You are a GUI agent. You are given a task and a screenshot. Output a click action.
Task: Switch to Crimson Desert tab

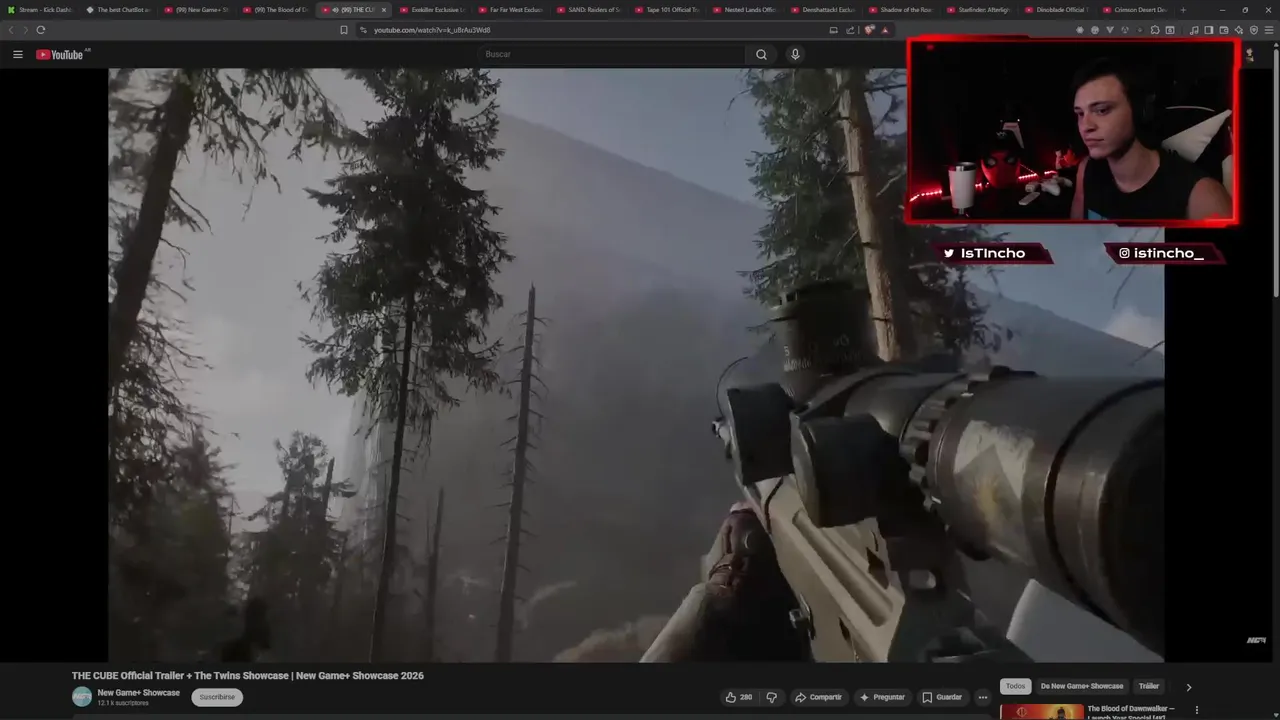pyautogui.click(x=1134, y=9)
